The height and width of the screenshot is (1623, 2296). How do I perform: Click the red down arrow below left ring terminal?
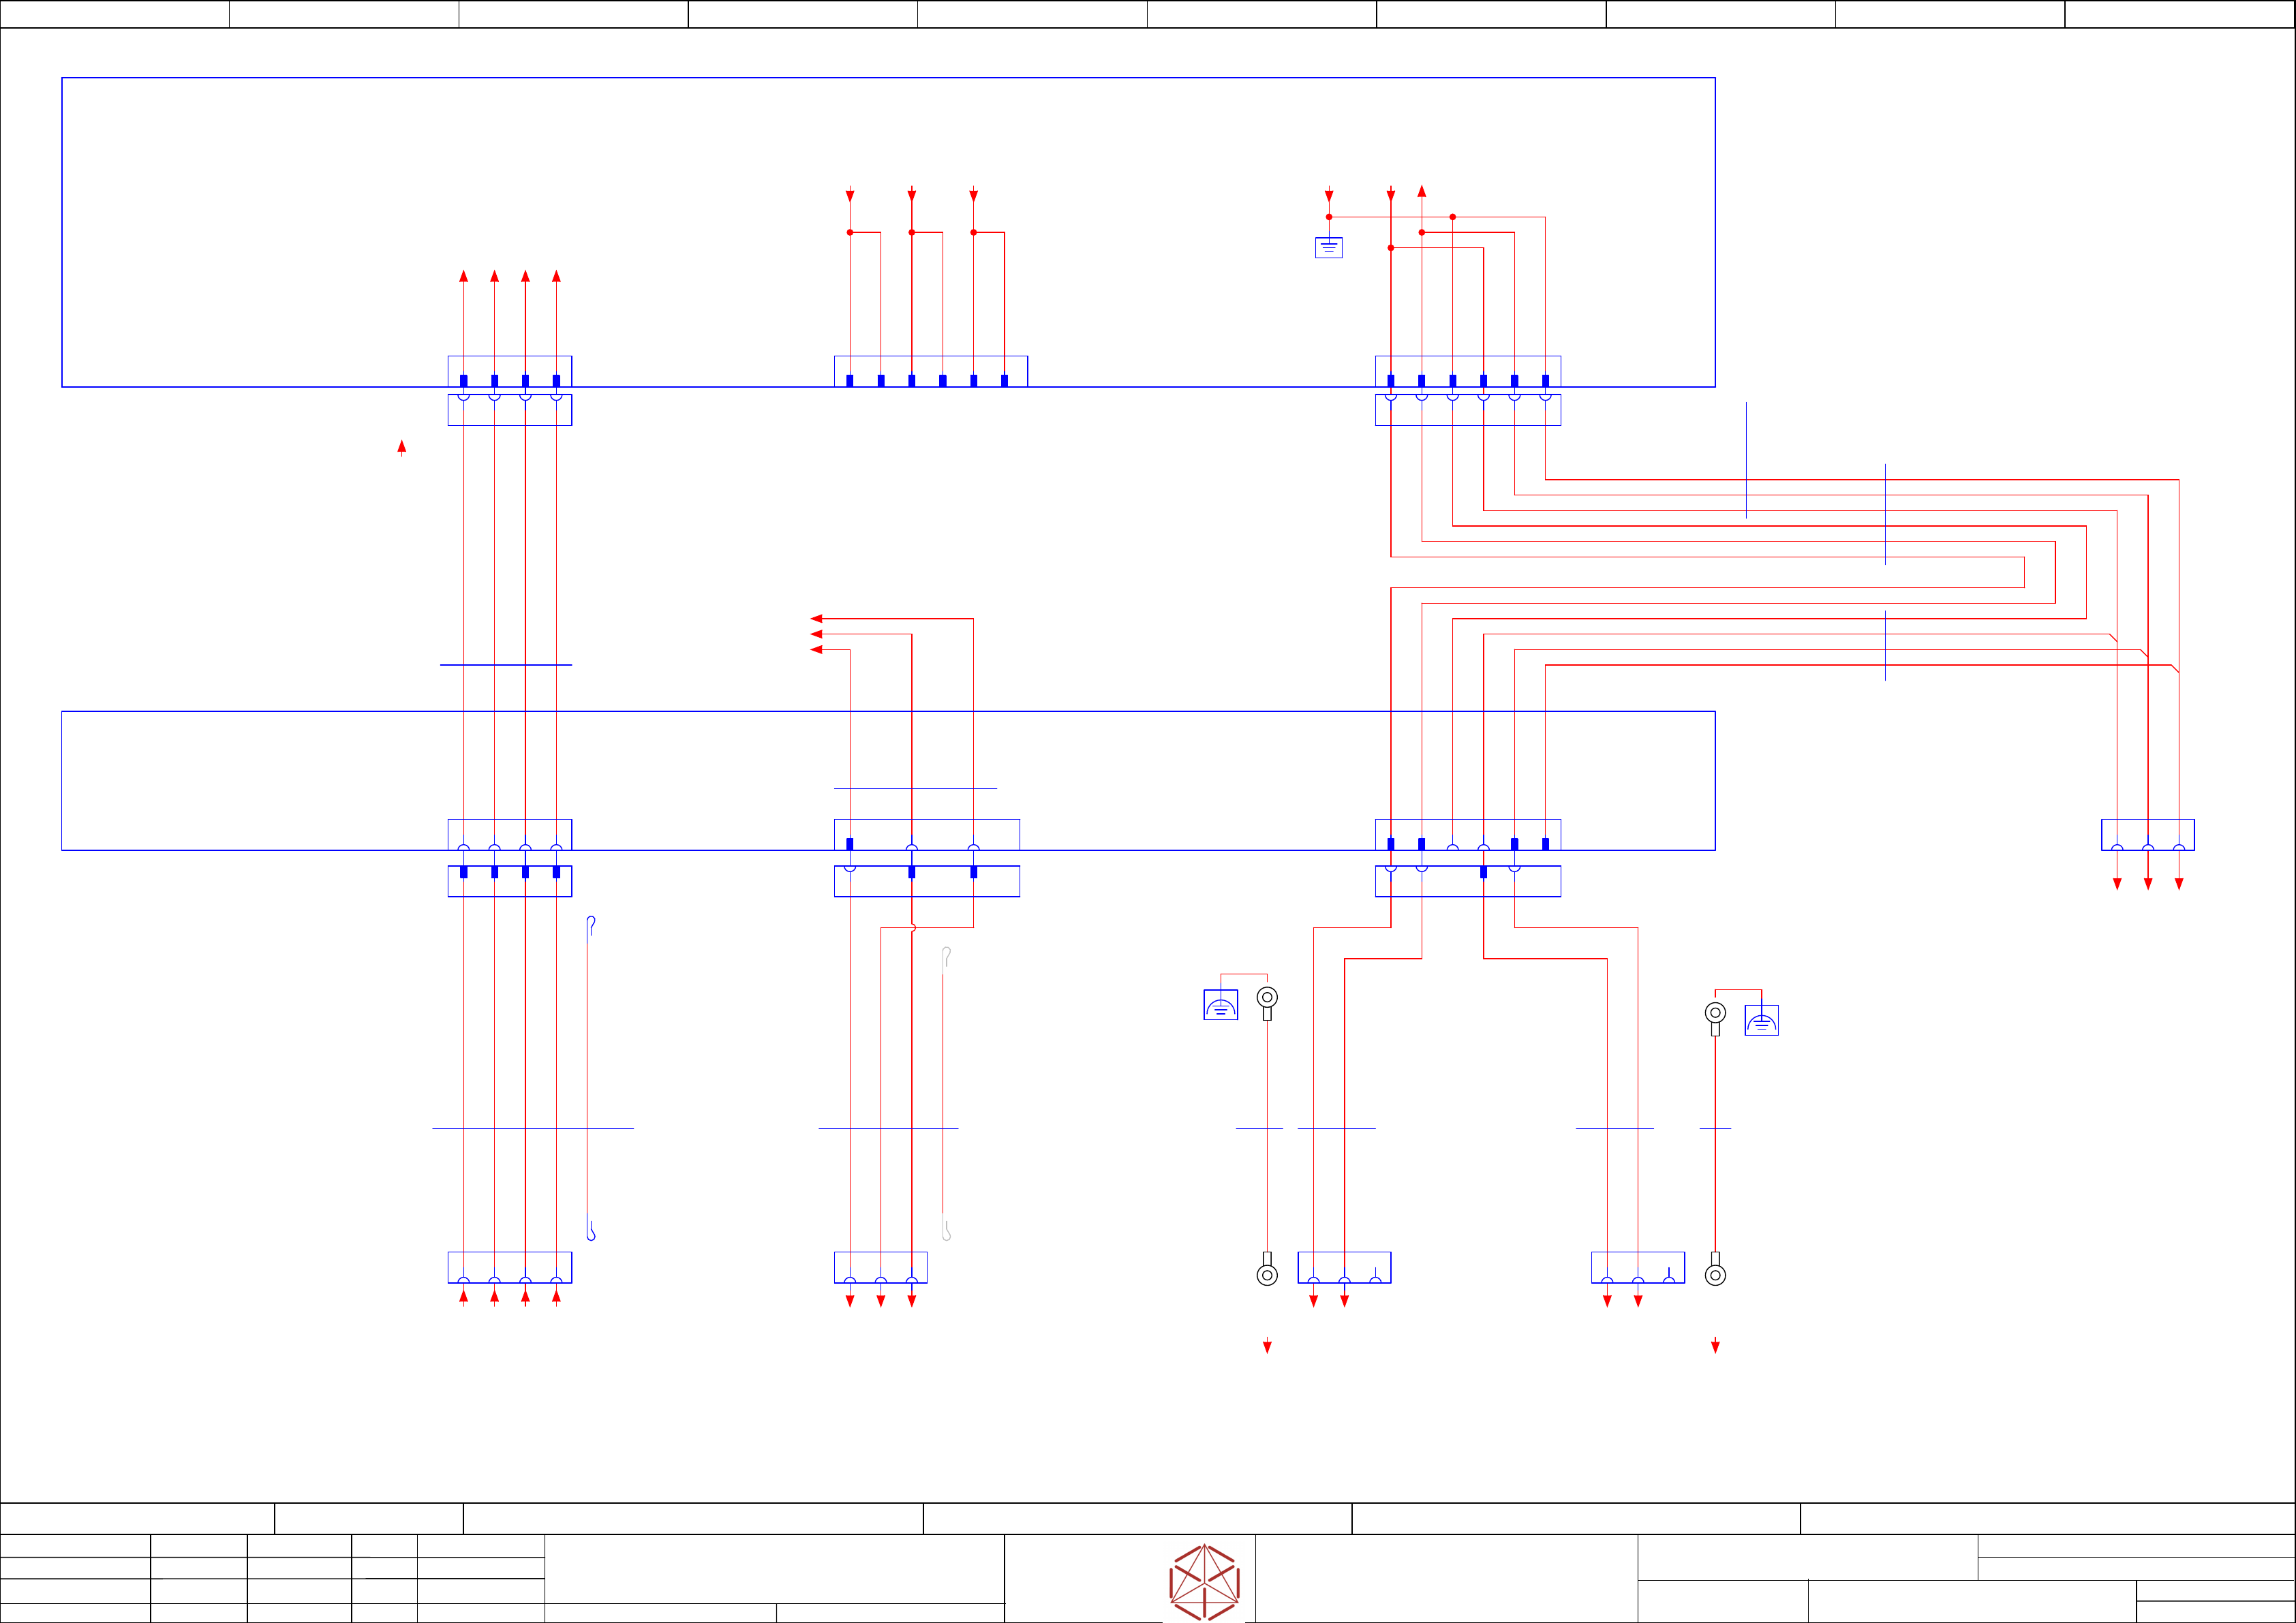1267,1346
